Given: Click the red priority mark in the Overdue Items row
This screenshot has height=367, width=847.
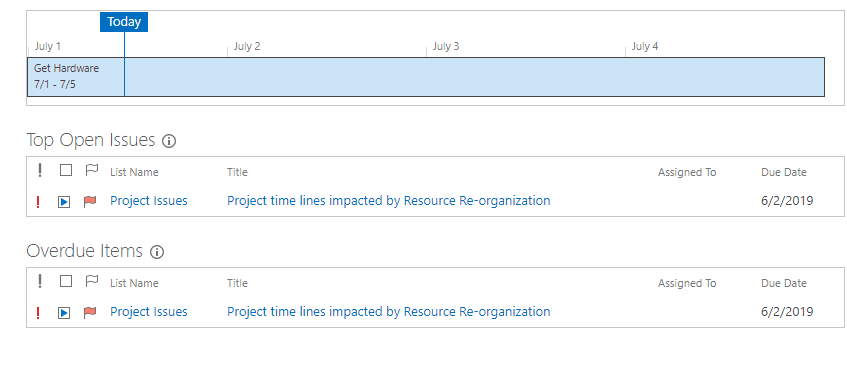Looking at the screenshot, I should [38, 312].
